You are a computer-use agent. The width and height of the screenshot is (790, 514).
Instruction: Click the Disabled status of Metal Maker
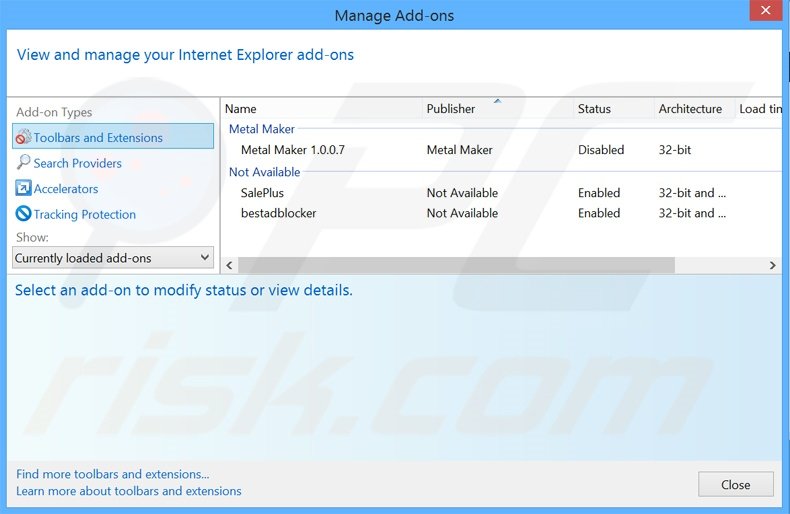(601, 150)
